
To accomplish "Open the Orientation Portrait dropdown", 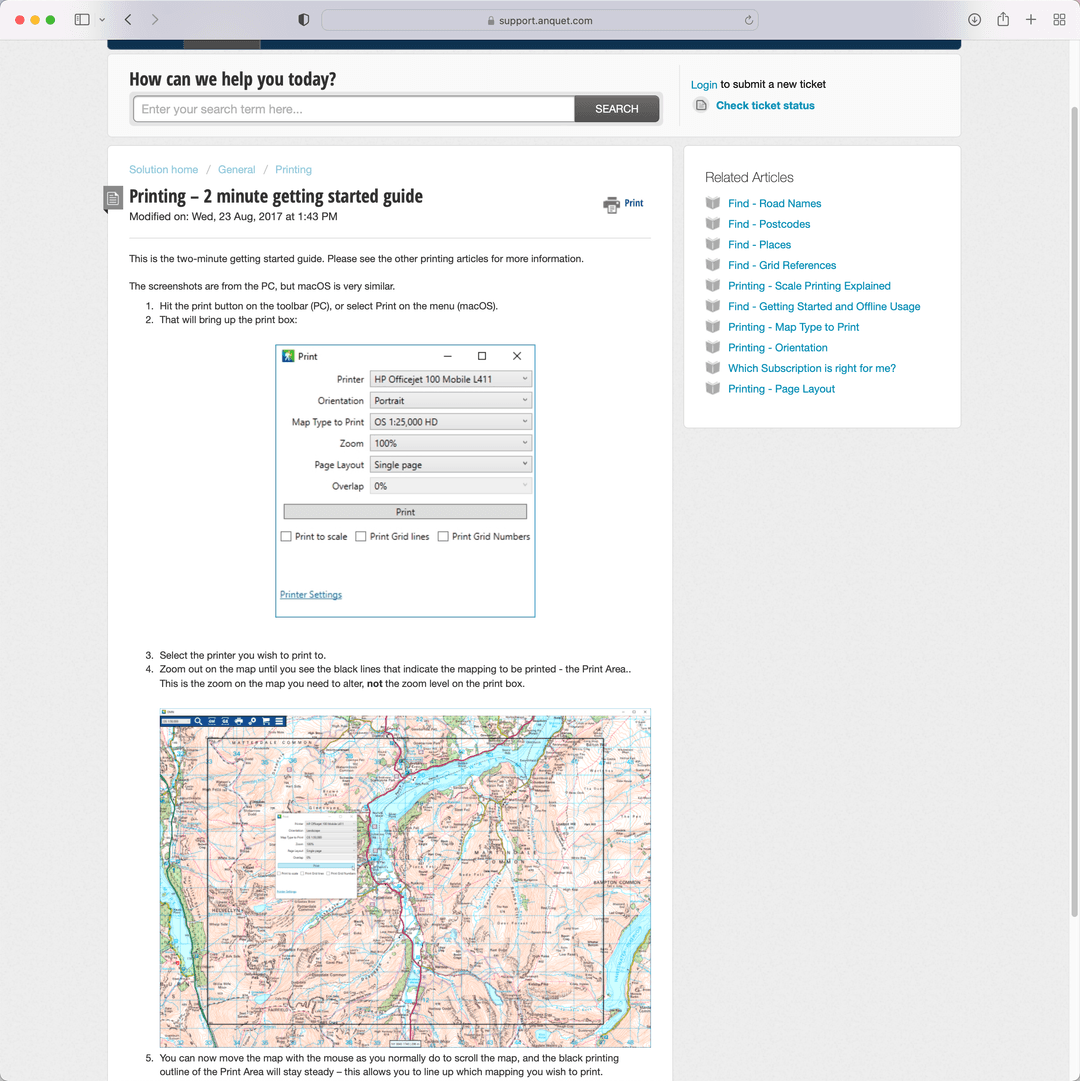I will coord(450,401).
